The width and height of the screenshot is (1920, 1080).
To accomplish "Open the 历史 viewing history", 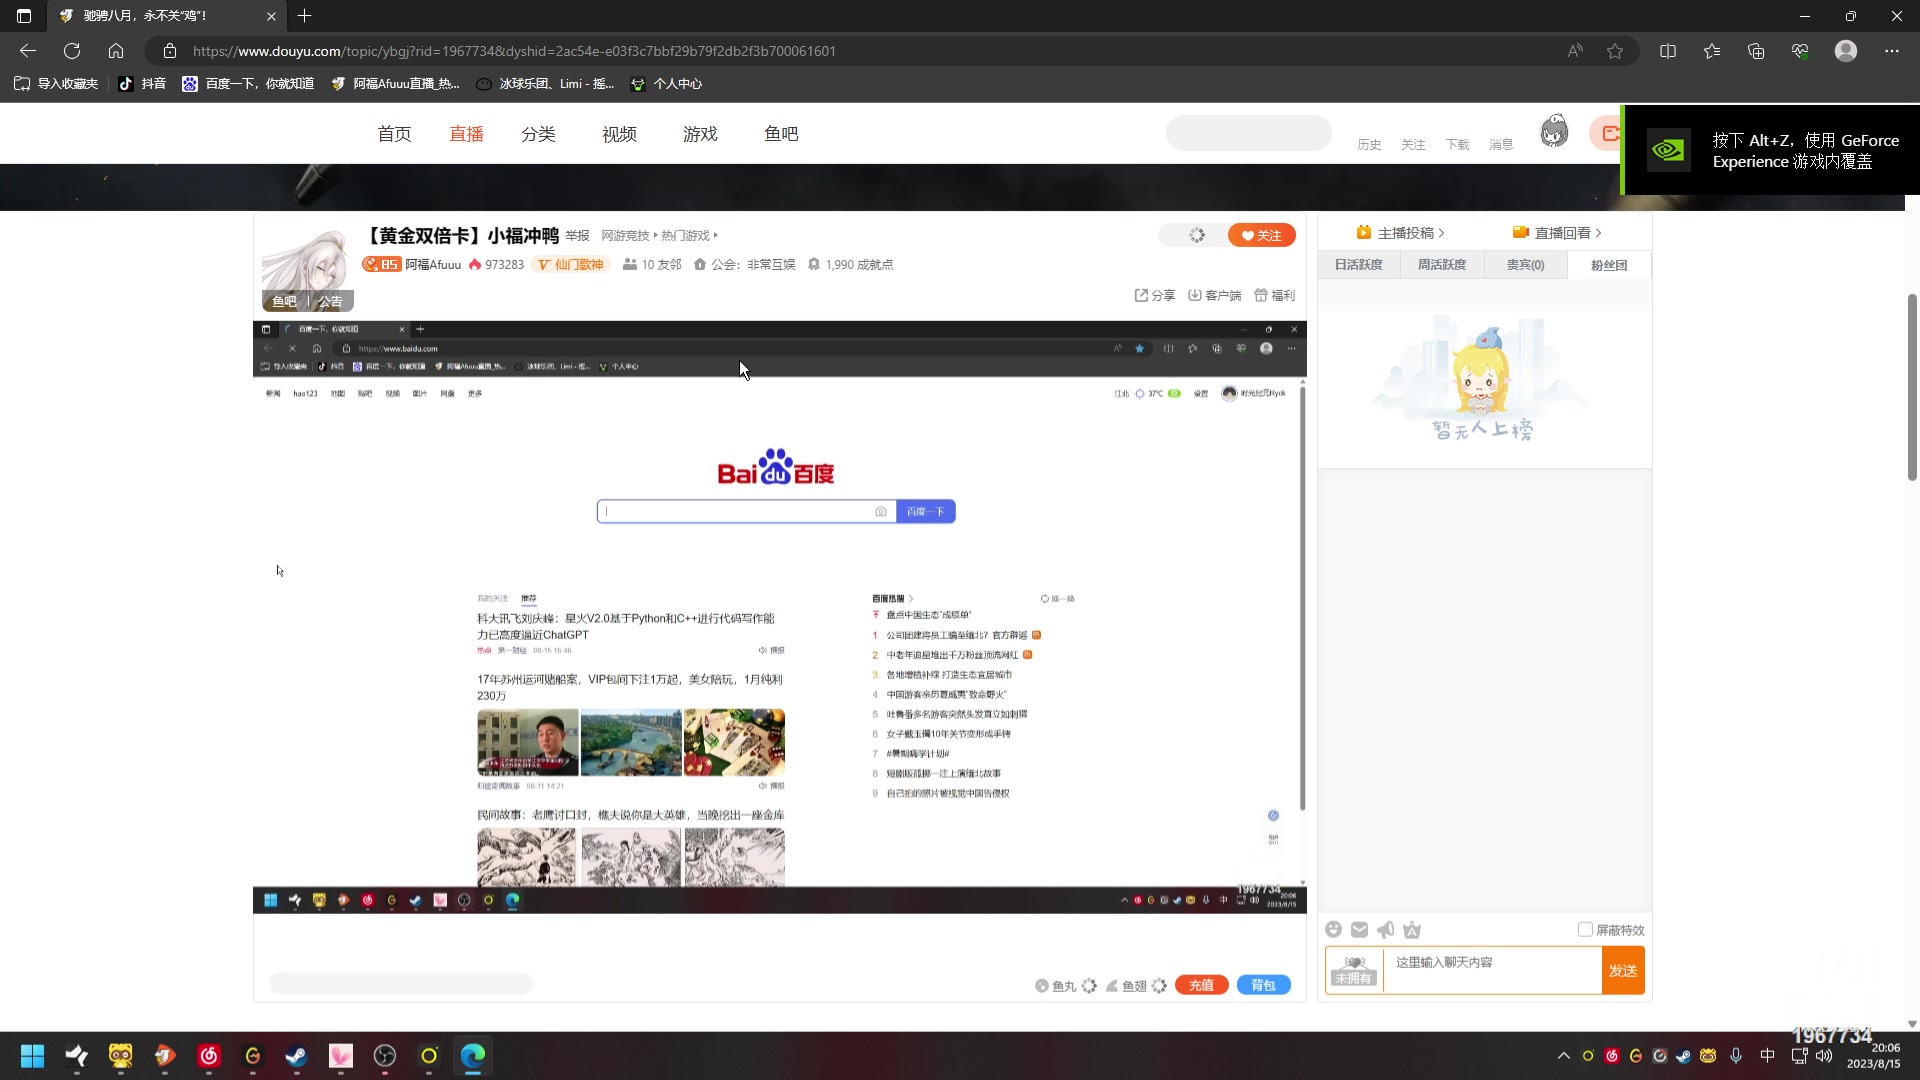I will pyautogui.click(x=1369, y=145).
